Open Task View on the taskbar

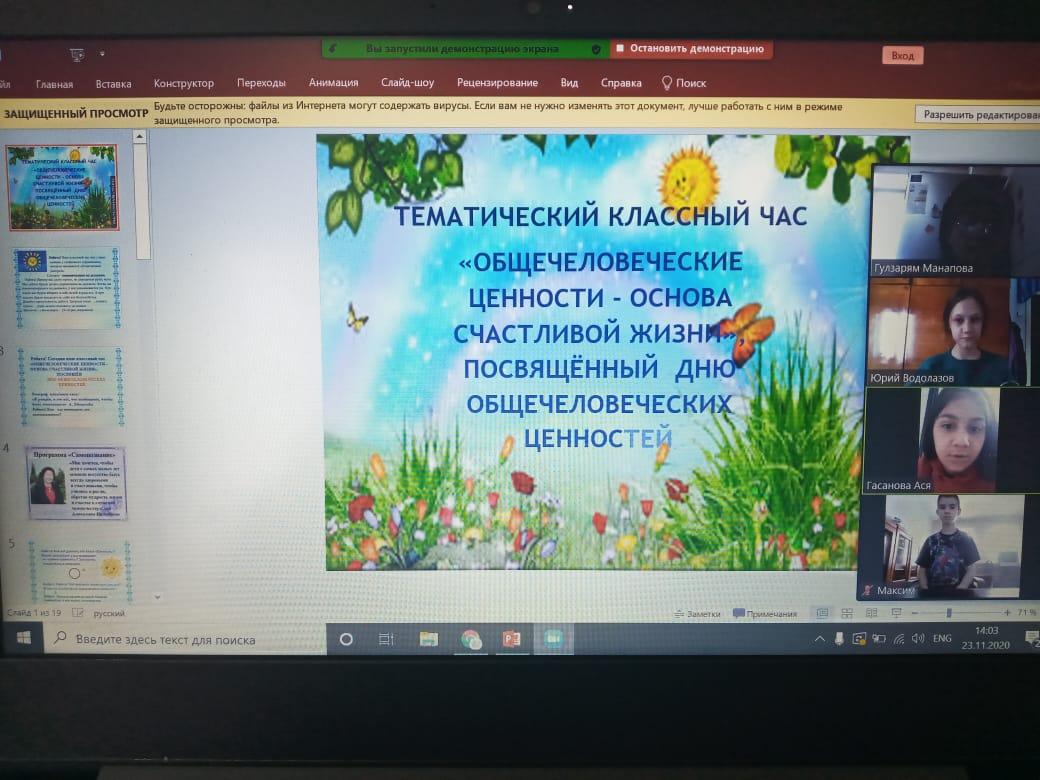tap(386, 639)
